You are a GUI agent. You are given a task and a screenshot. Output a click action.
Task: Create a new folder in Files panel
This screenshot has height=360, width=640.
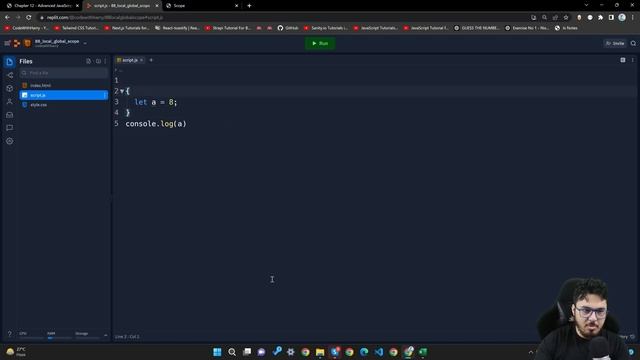coord(98,61)
